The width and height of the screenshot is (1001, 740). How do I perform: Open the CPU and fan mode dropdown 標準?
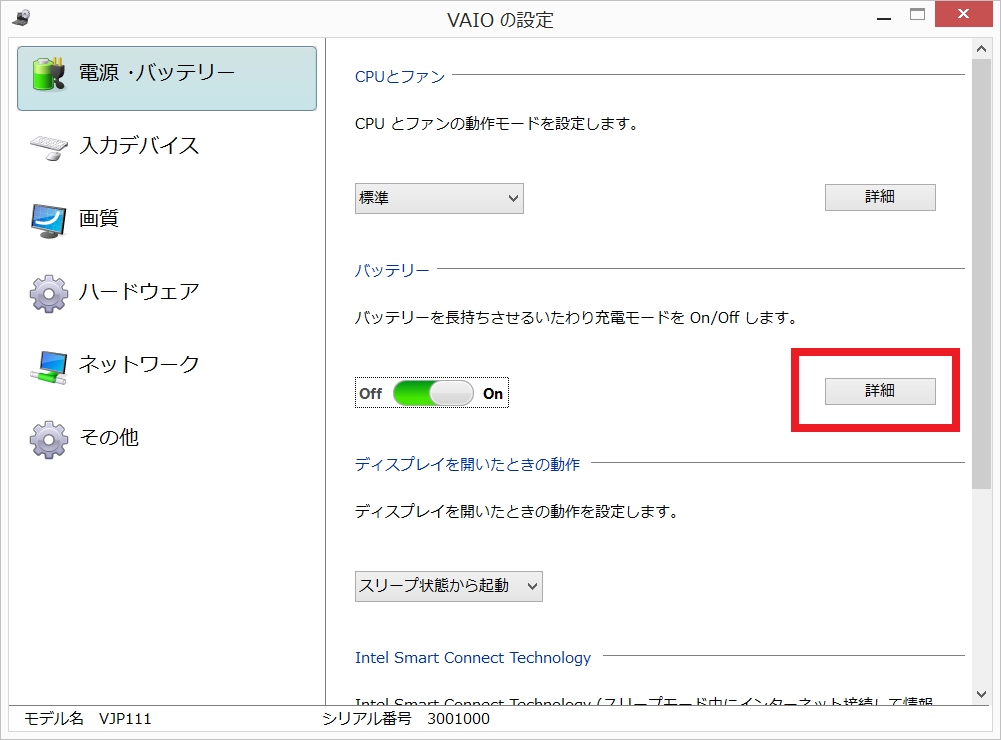click(x=439, y=199)
